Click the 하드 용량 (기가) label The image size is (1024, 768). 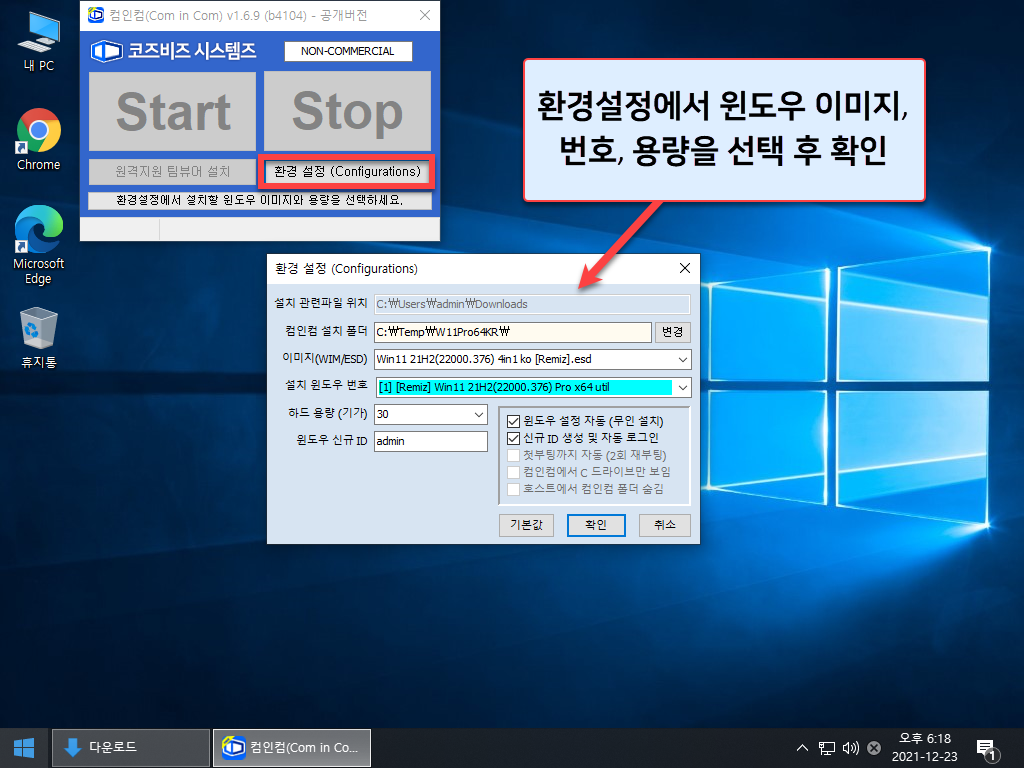pos(328,413)
